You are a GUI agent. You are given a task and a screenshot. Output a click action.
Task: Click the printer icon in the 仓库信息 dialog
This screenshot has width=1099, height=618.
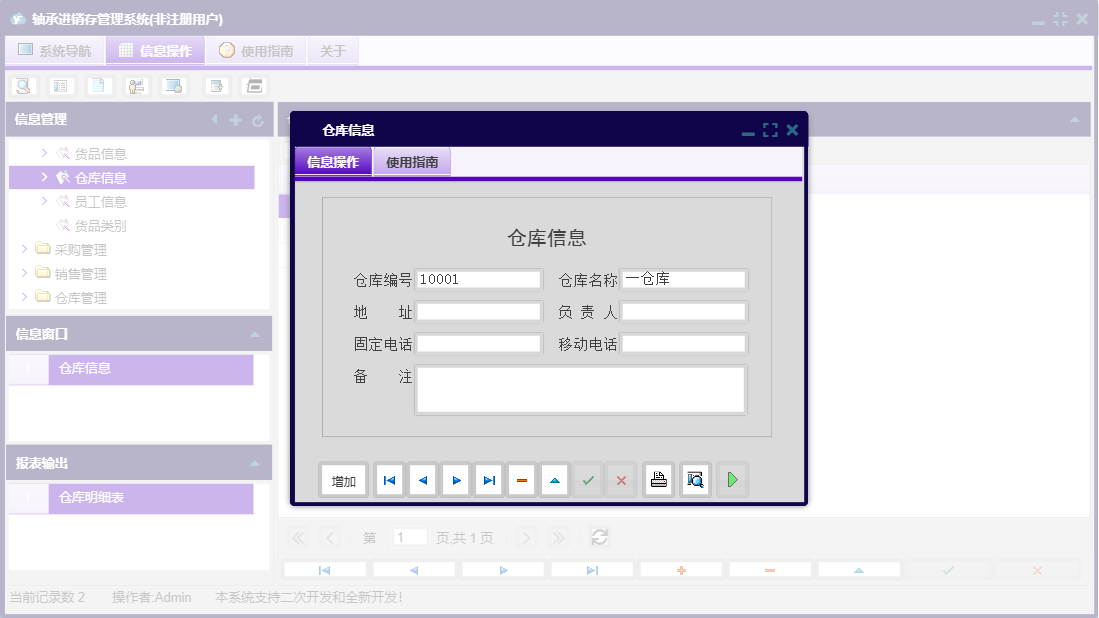click(658, 479)
